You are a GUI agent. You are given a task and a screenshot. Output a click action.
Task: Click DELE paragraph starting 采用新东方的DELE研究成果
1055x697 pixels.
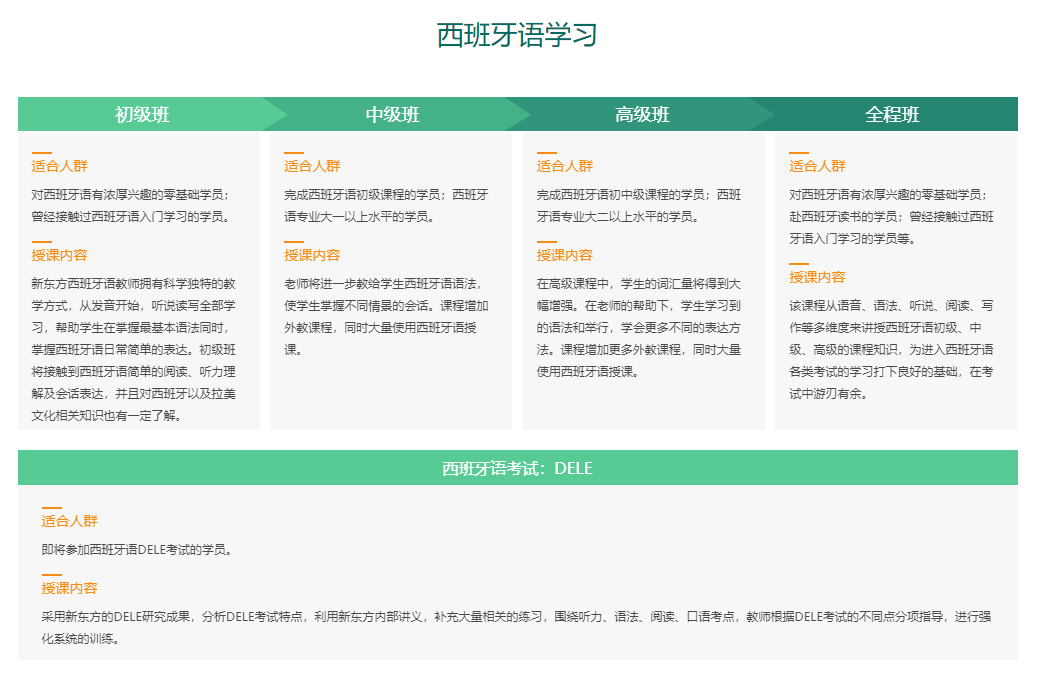point(515,627)
